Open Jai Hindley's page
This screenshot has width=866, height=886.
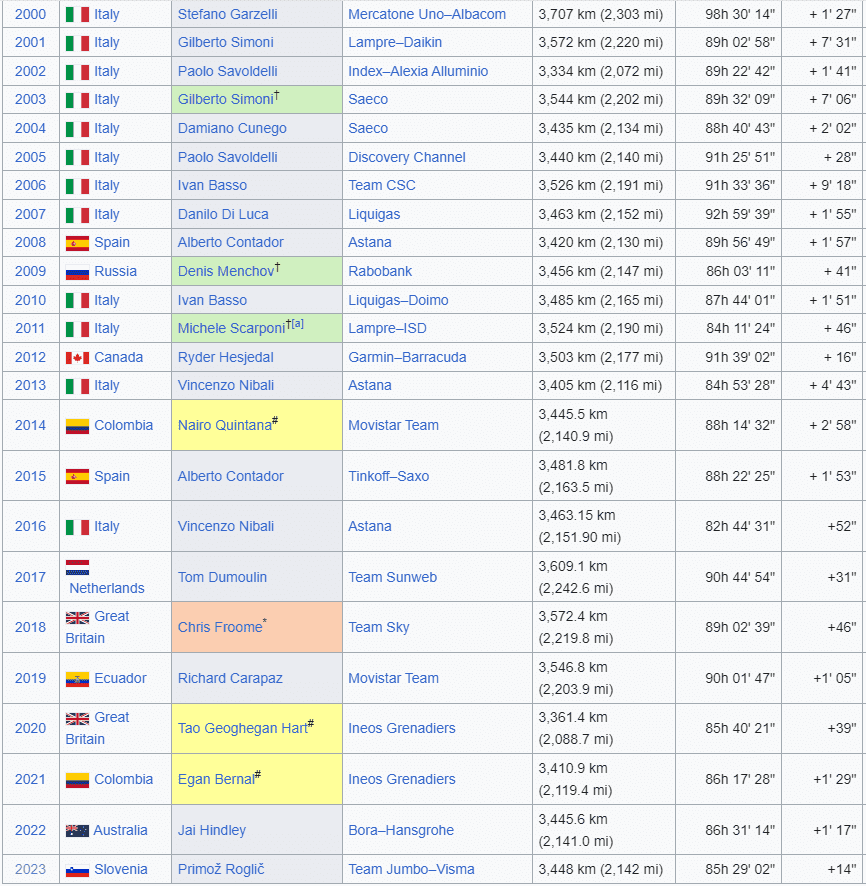tap(212, 831)
